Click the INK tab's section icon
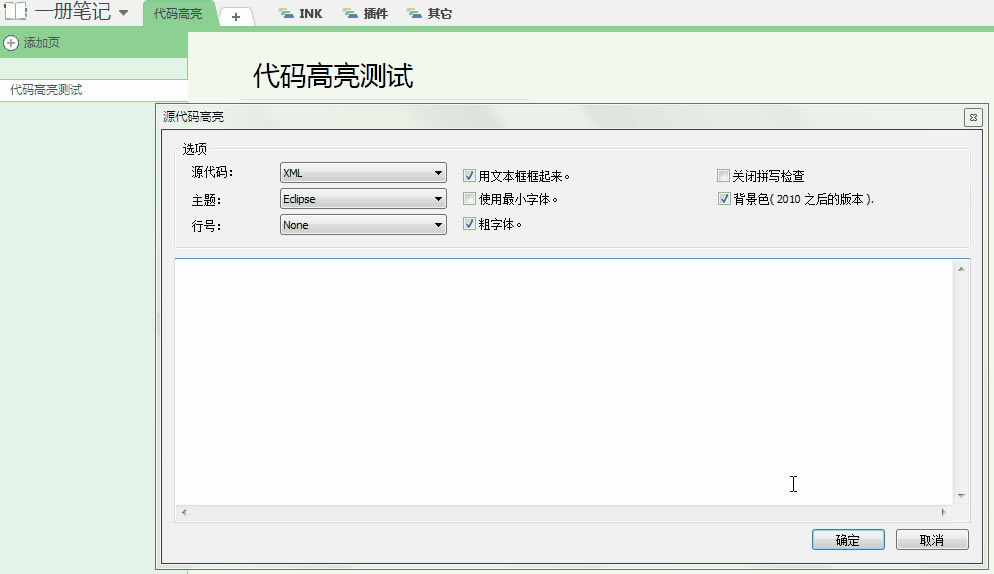Screen dimensions: 994x574 tap(287, 13)
